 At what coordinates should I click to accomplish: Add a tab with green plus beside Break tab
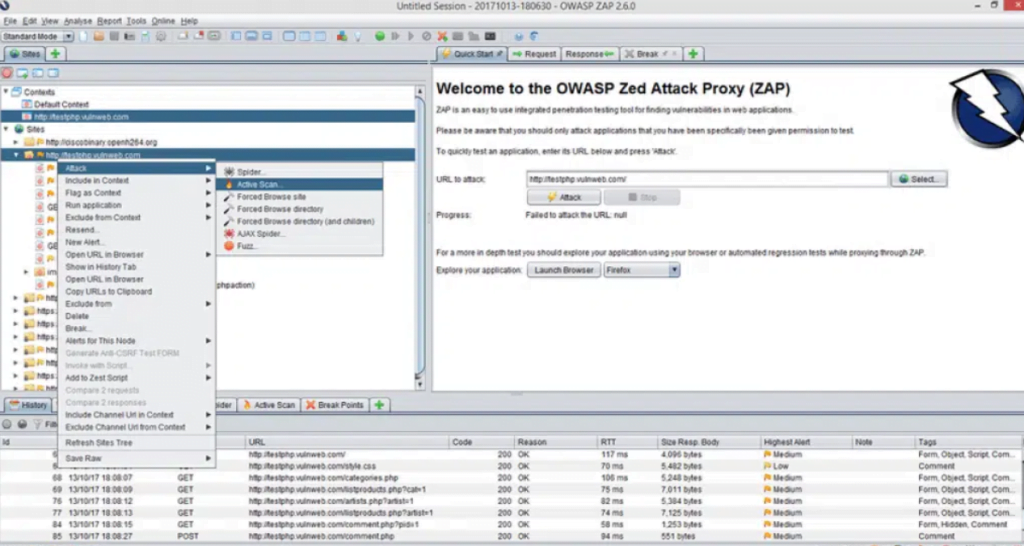click(693, 54)
